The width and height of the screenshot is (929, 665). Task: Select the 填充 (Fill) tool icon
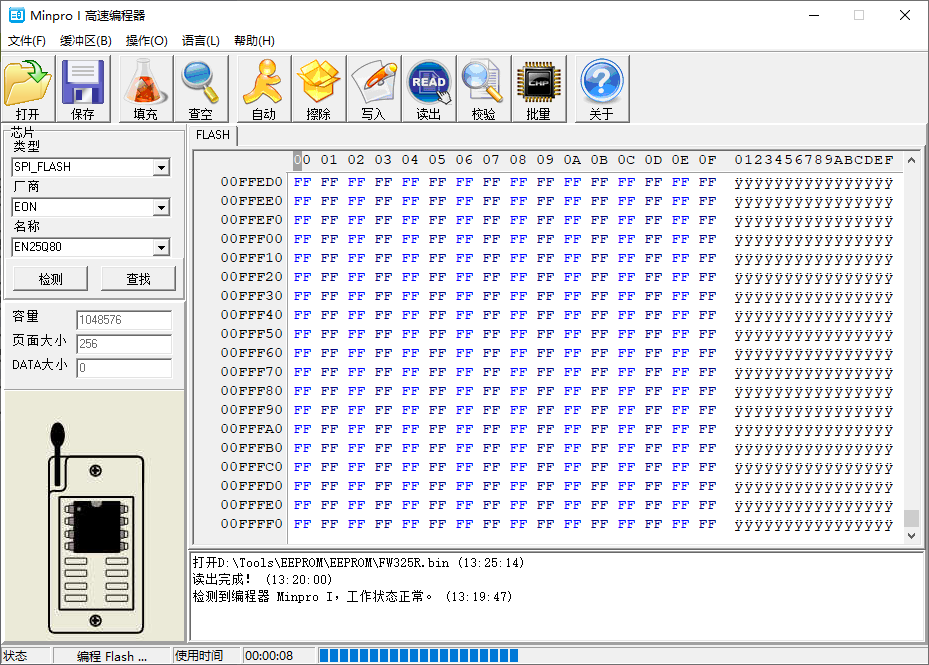click(x=143, y=88)
